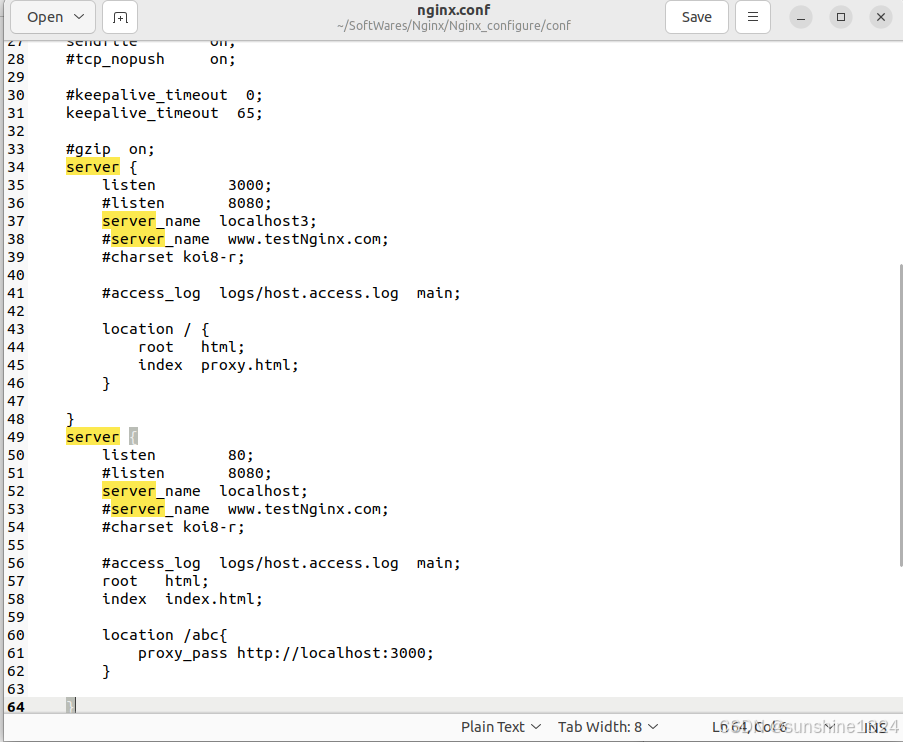Click '#listen 8080;' on line 51
The height and width of the screenshot is (742, 903).
point(187,473)
